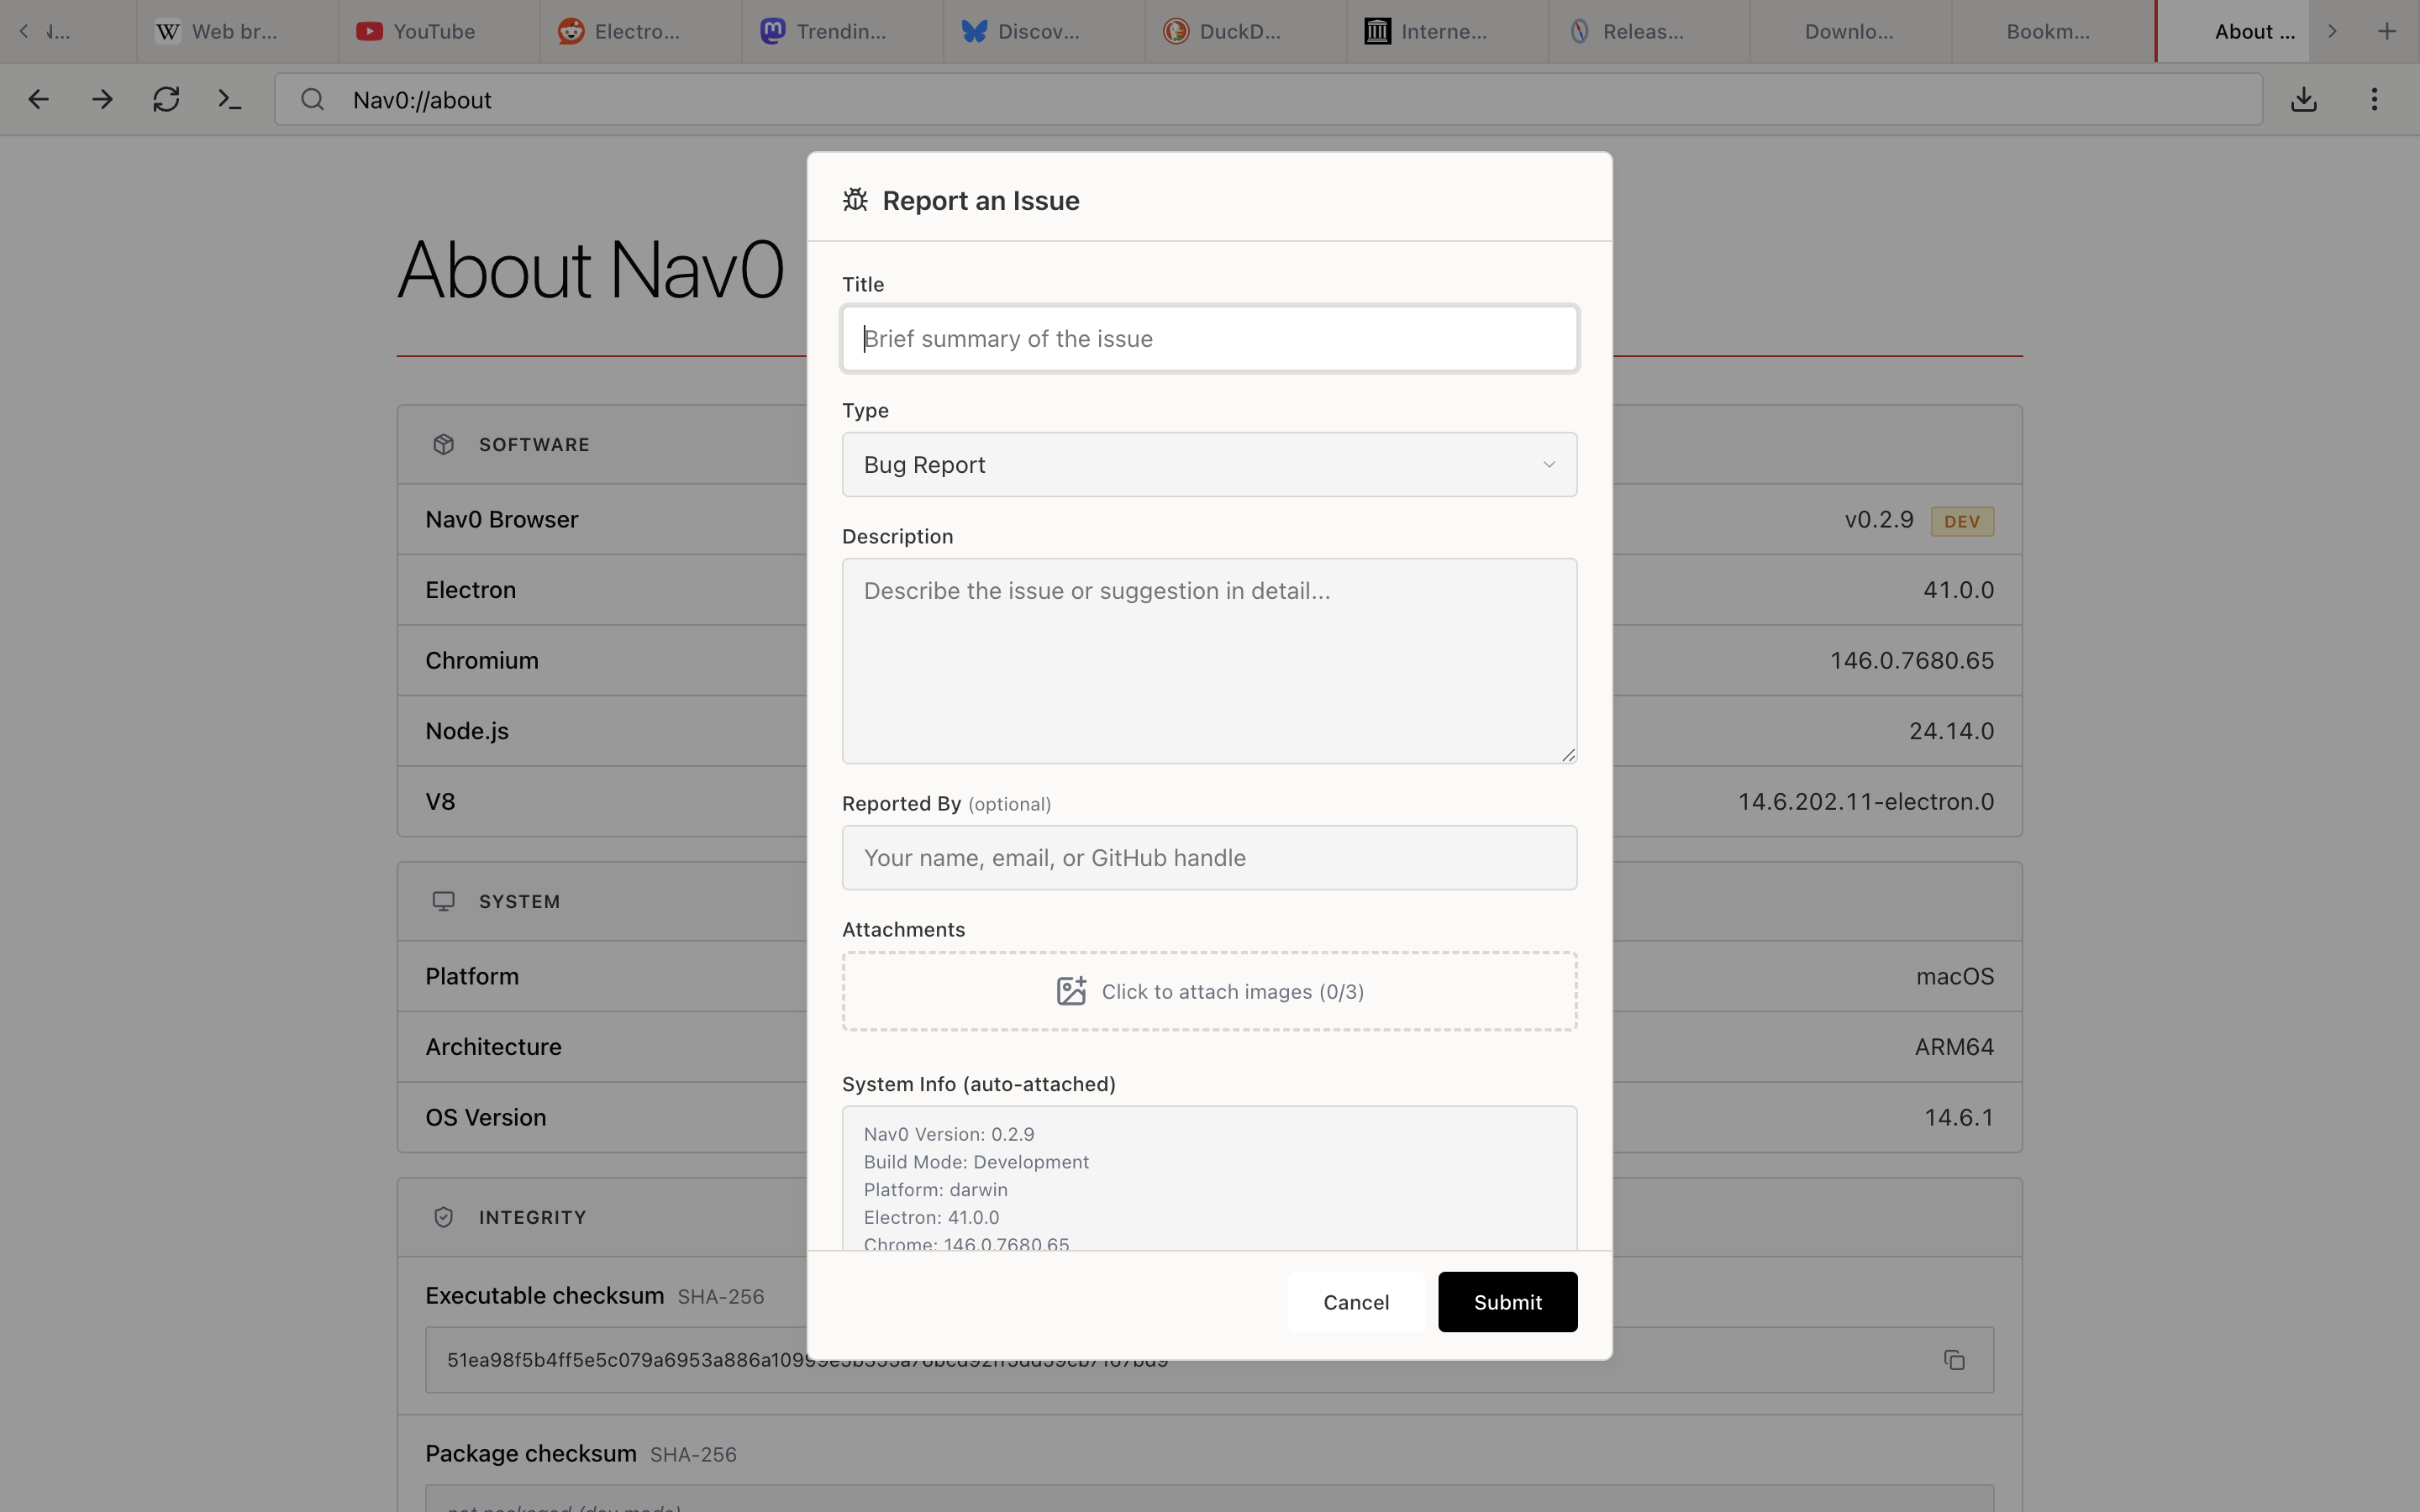Click the Internet Archive tab favicon
The height and width of the screenshot is (1512, 2420).
(x=1378, y=31)
